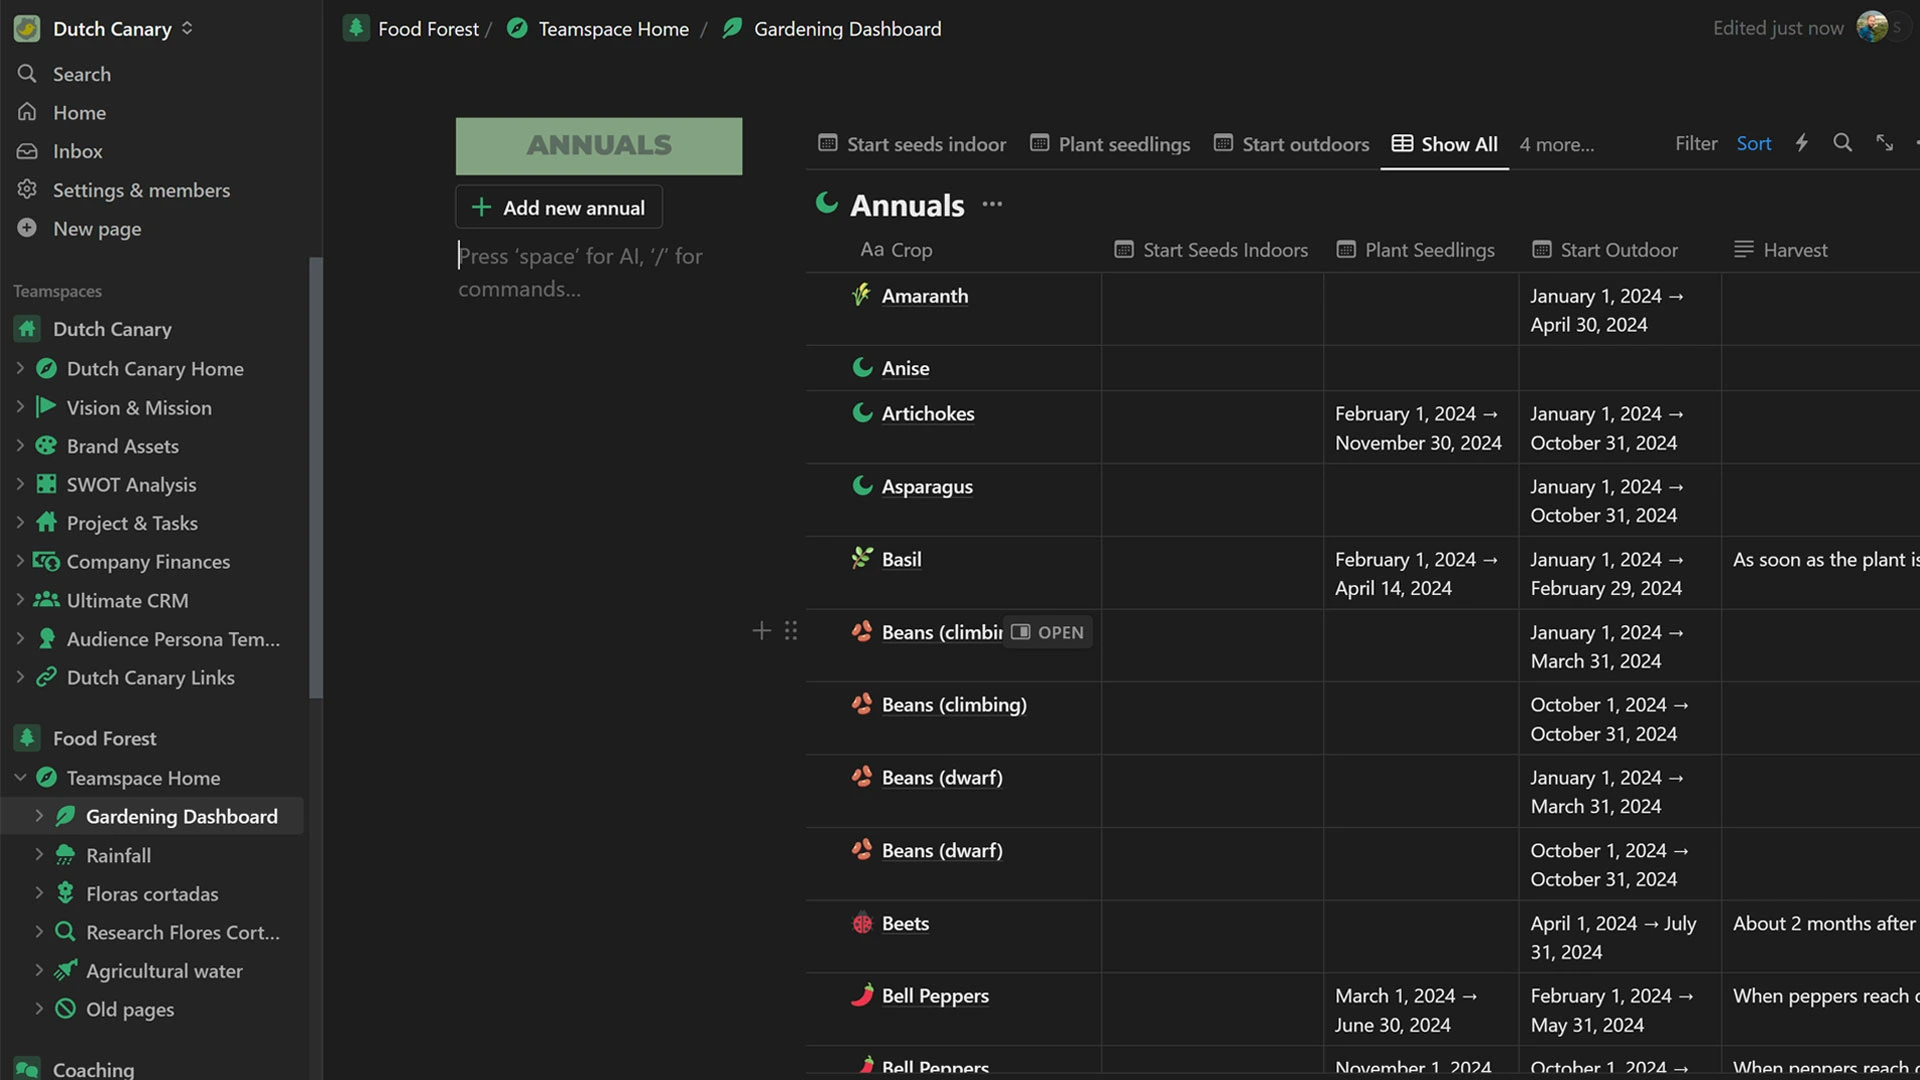Open the Settings & members gear

point(27,189)
